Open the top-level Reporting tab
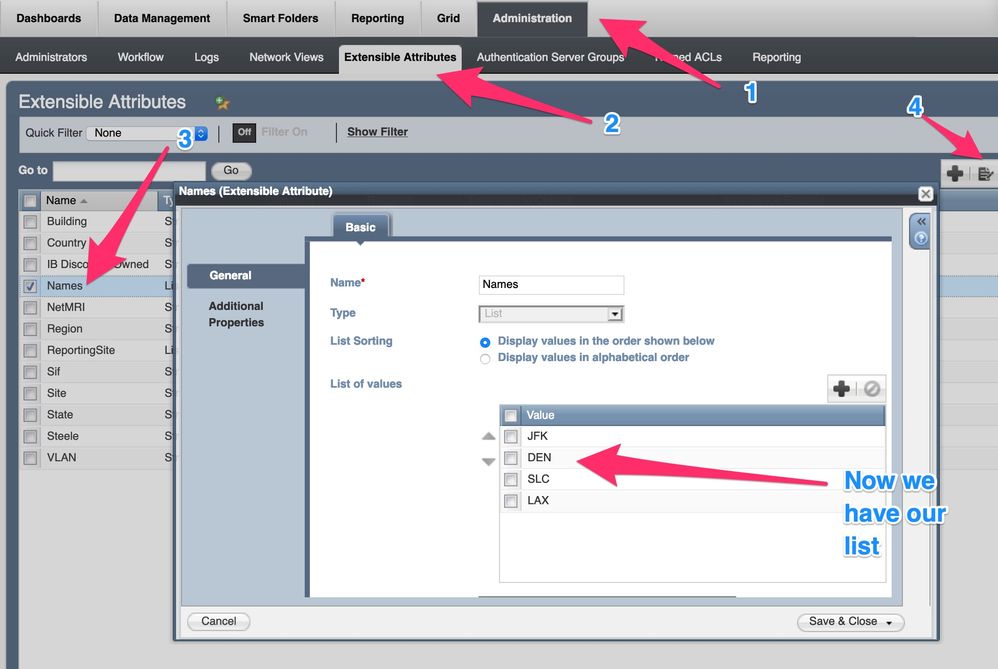The image size is (998, 669). pos(377,18)
